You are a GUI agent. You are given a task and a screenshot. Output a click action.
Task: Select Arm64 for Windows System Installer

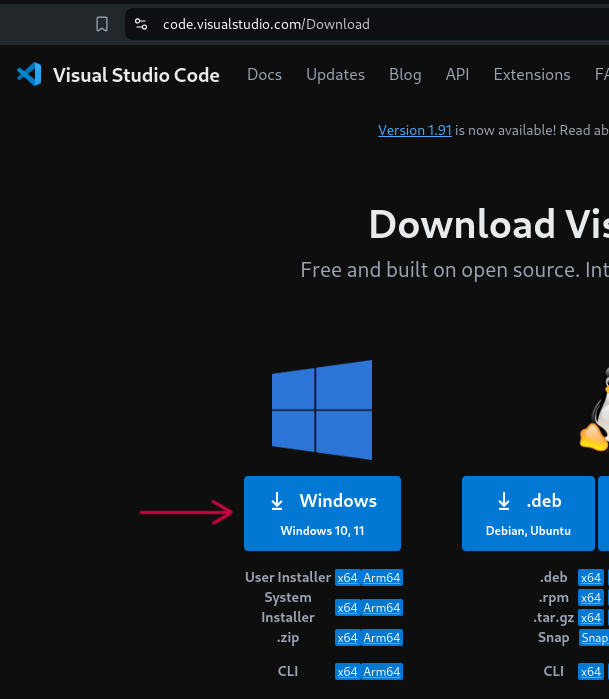point(382,608)
